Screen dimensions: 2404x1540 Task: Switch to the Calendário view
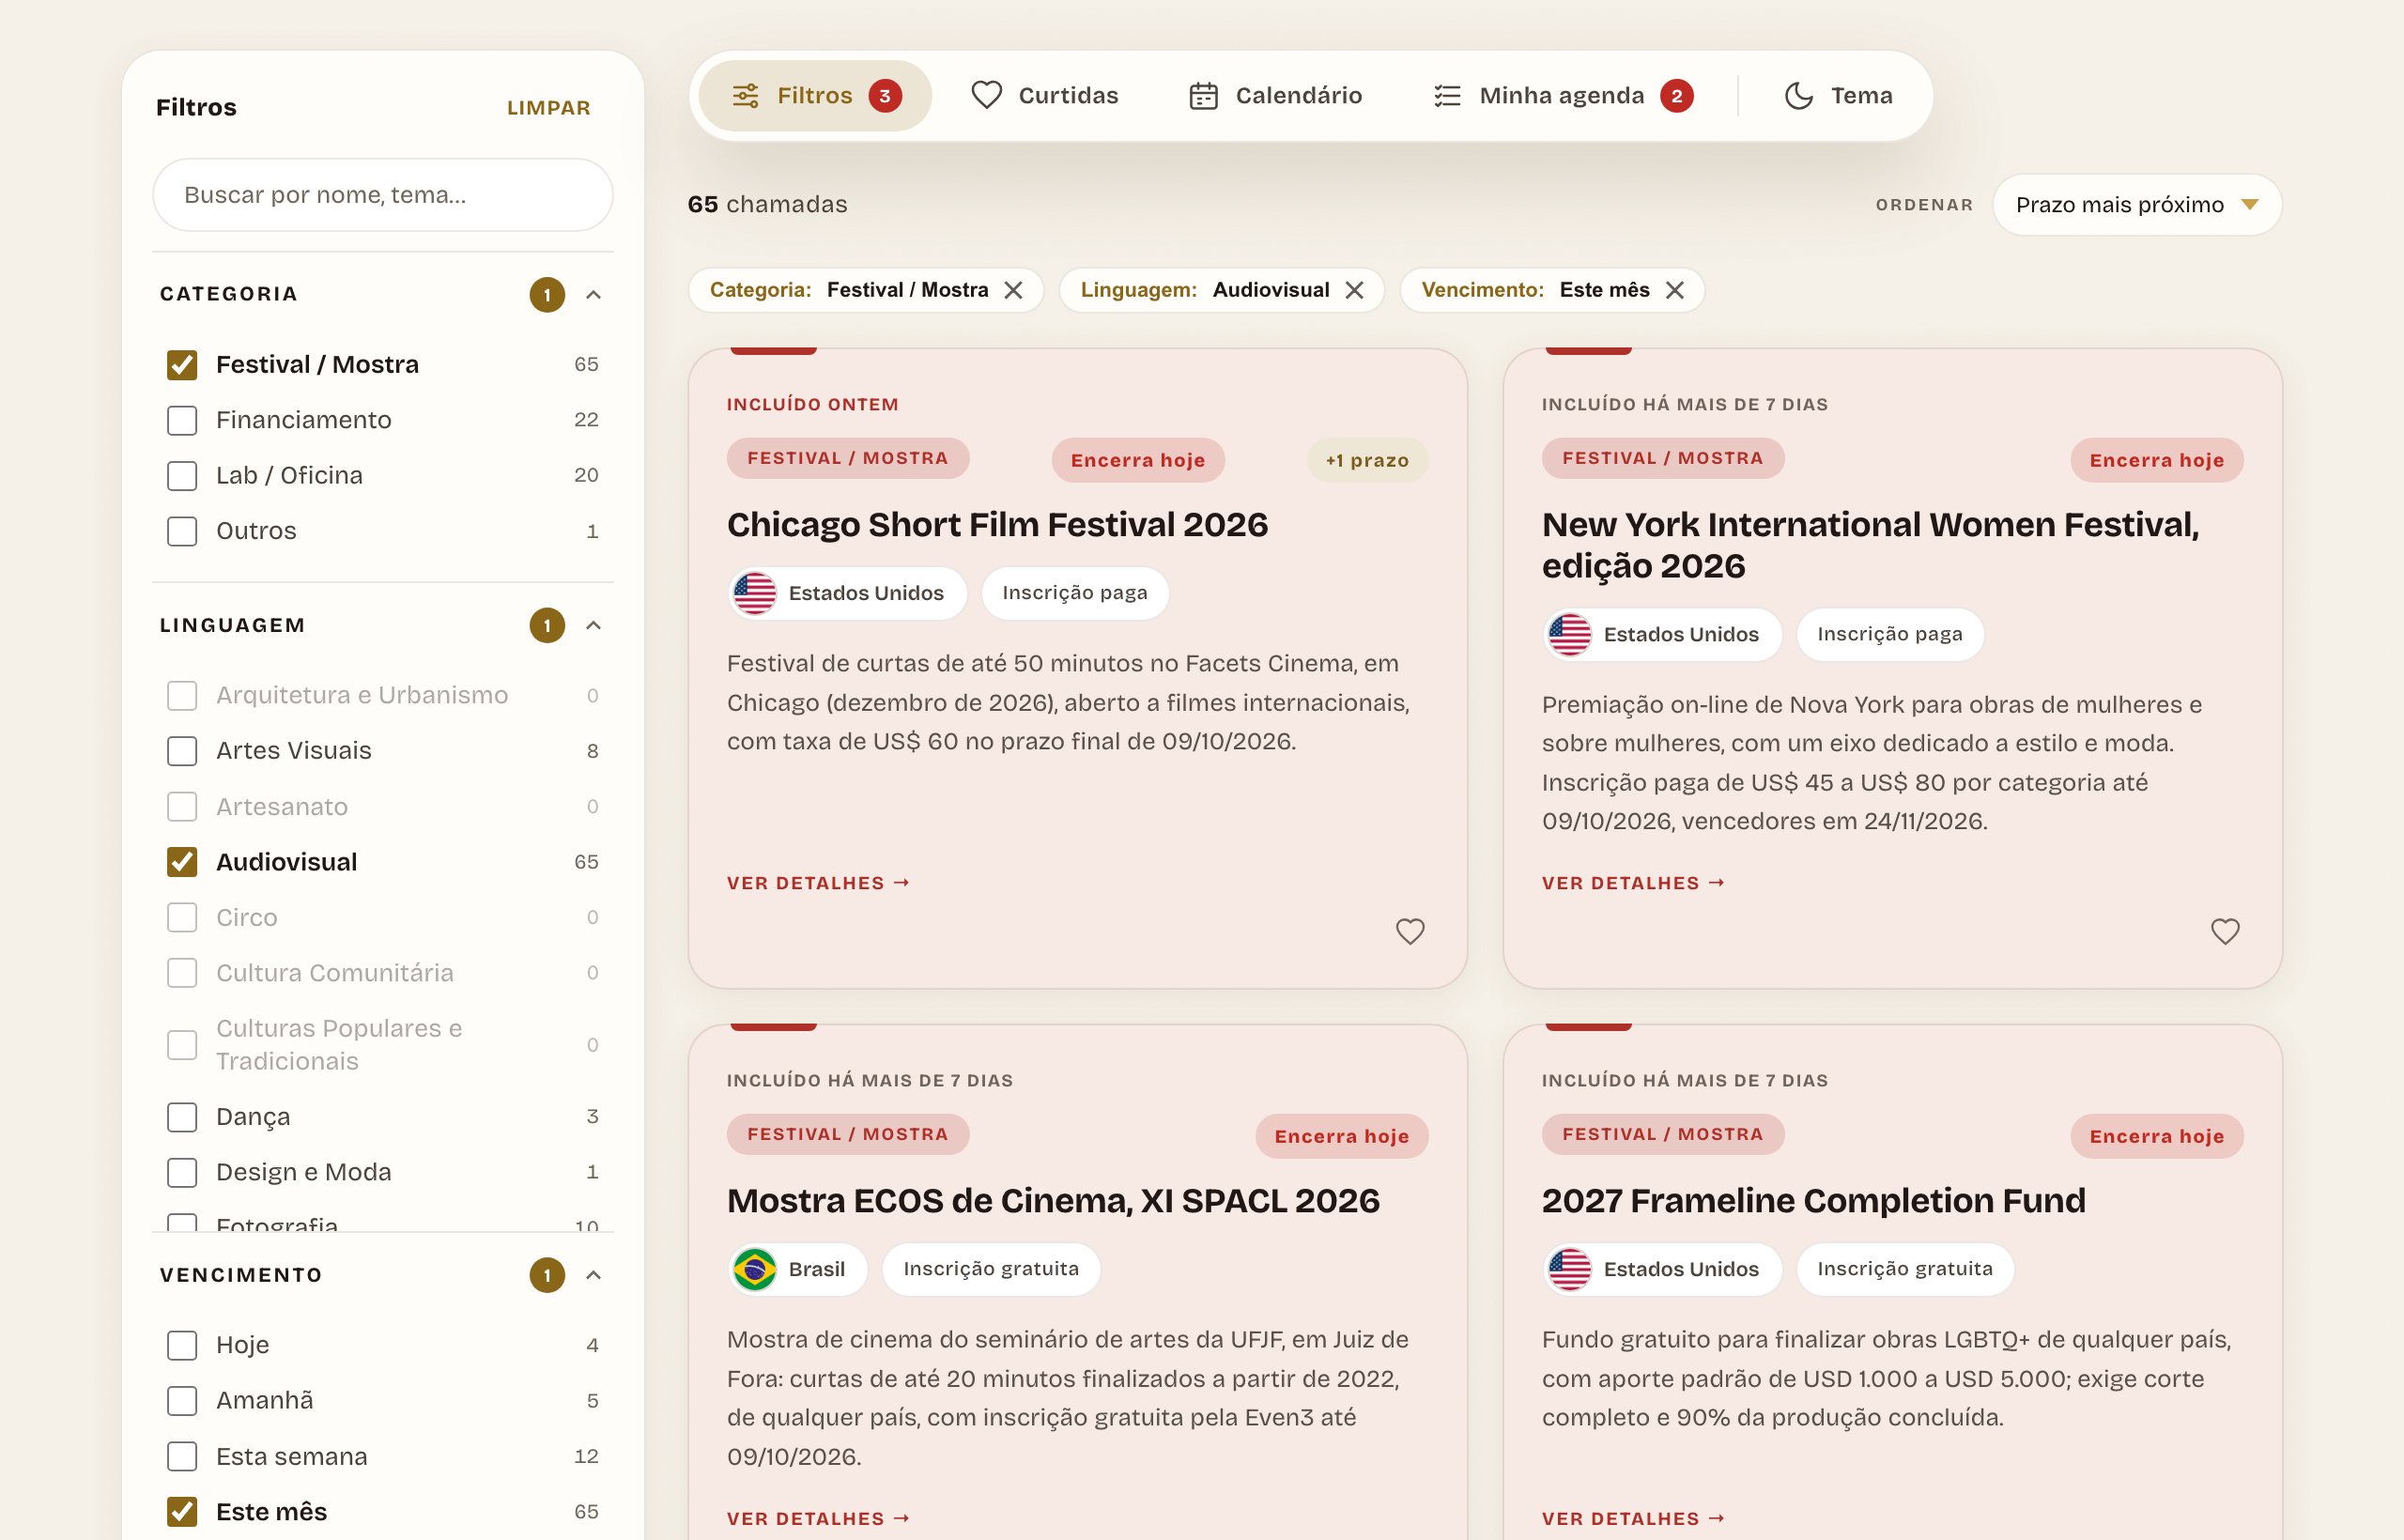click(x=1275, y=96)
